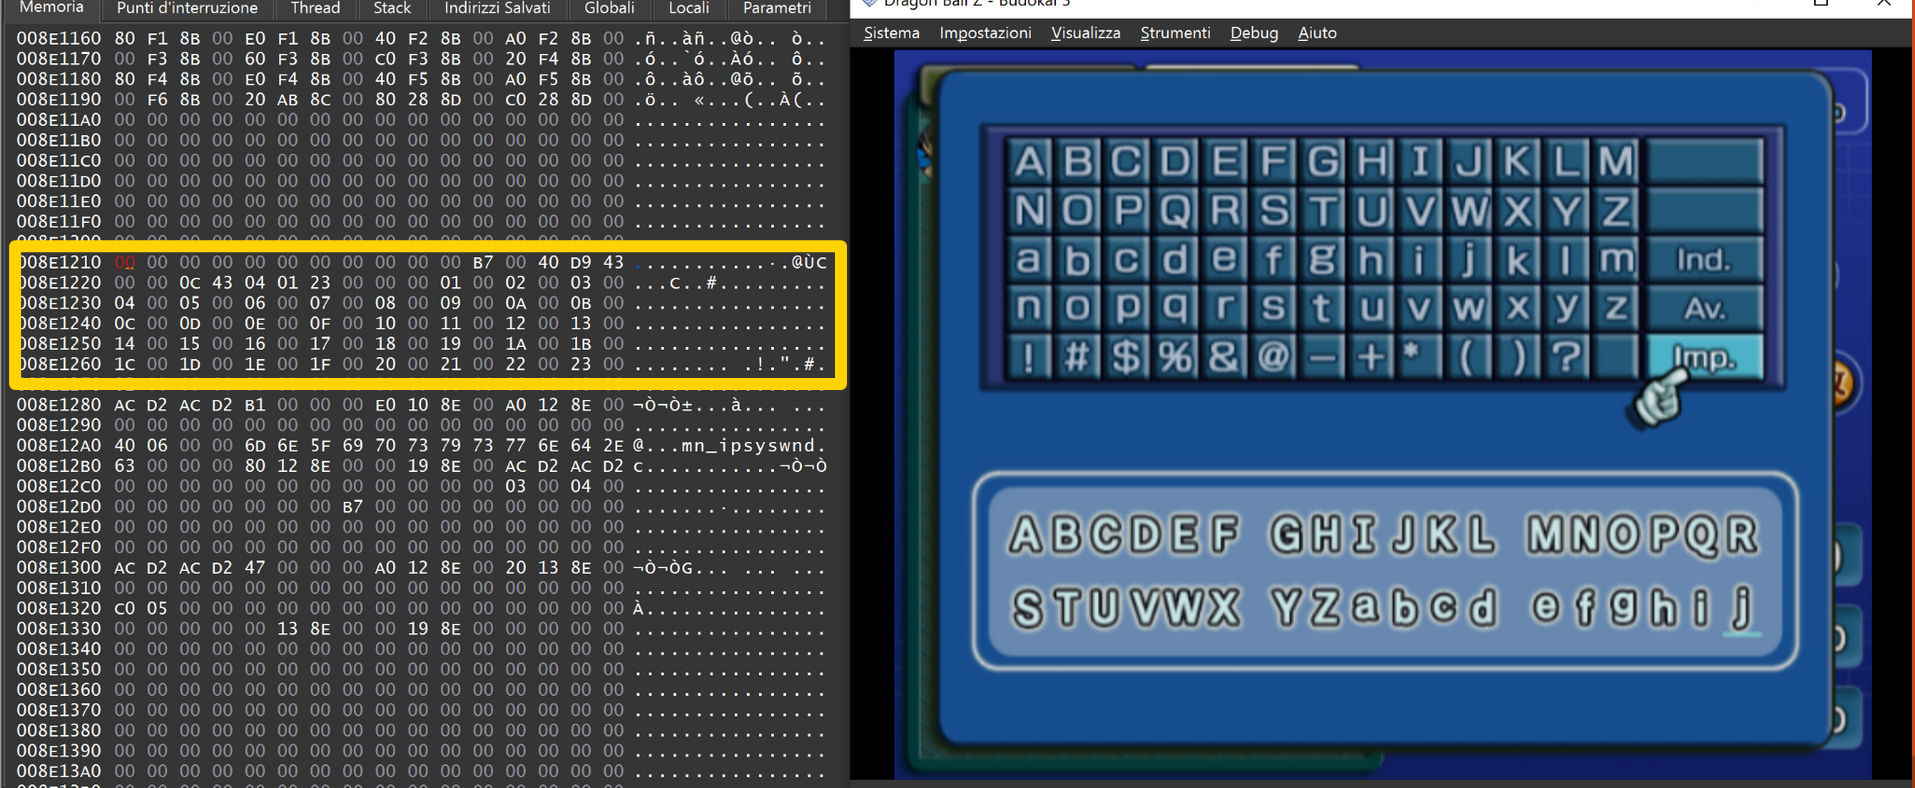Open the Punti d'interruzione tab

click(187, 8)
